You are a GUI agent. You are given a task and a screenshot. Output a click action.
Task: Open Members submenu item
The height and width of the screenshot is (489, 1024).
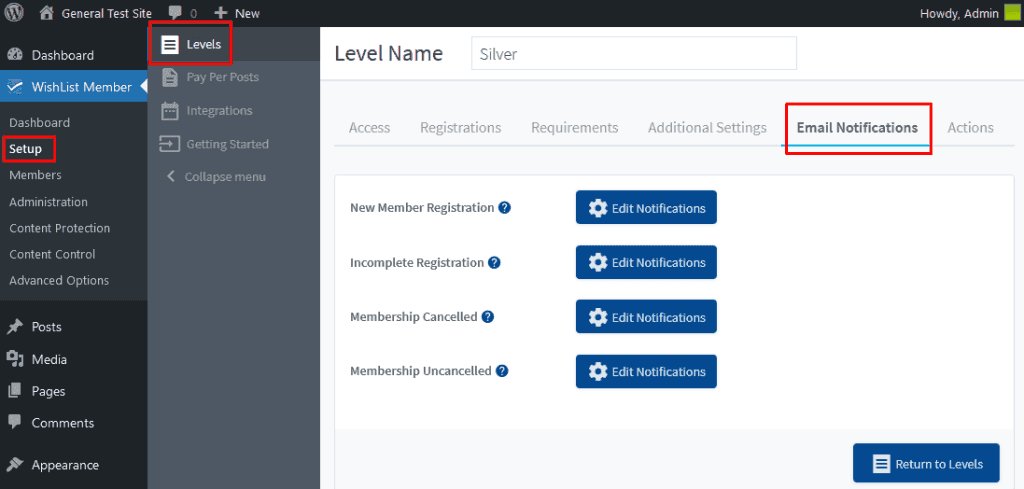35,175
